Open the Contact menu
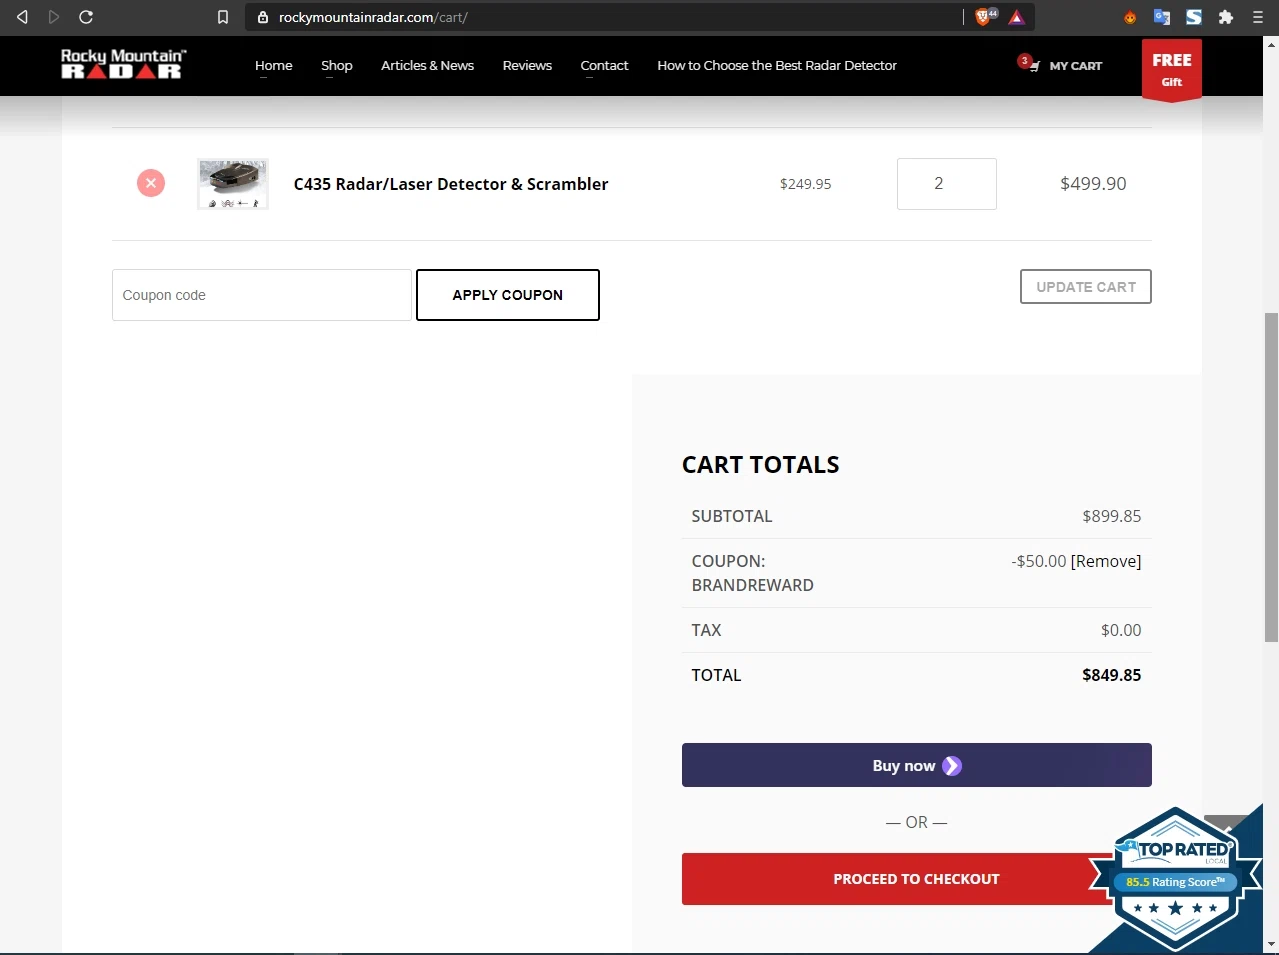1279x955 pixels. [x=604, y=65]
